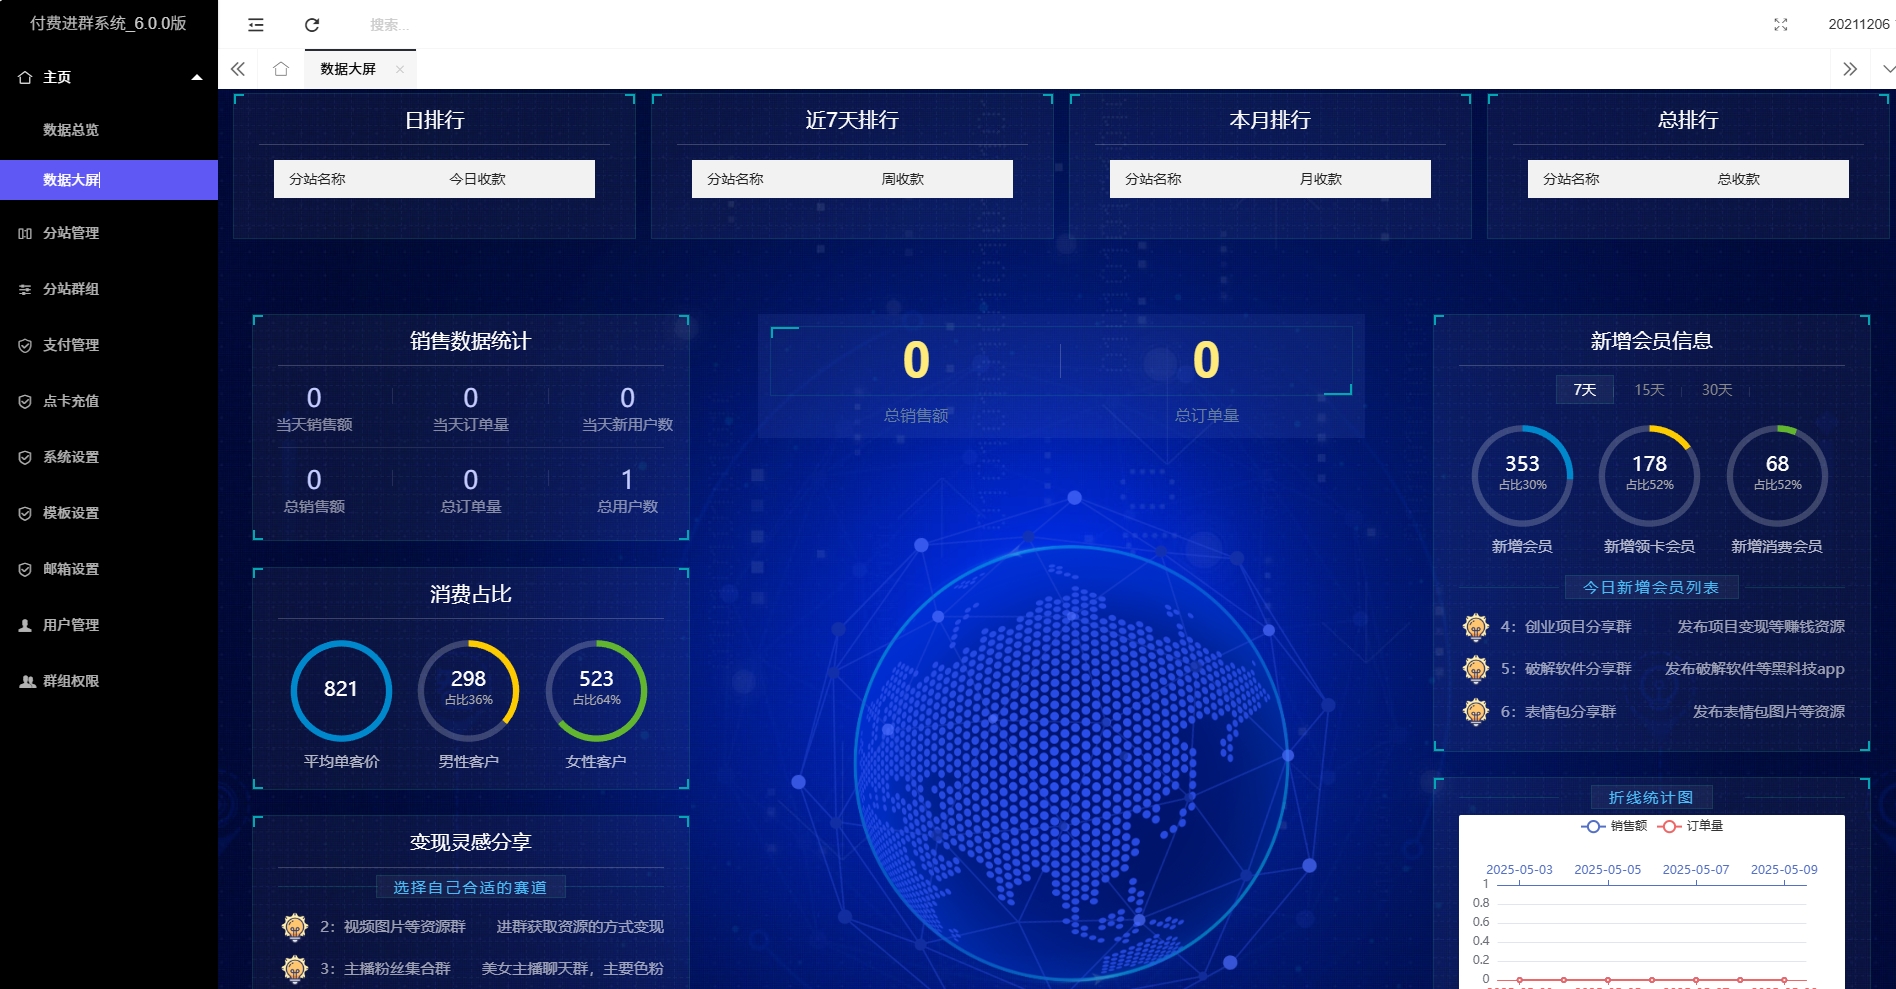Viewport: 1896px width, 989px height.
Task: Toggle the 订单量 chart legend
Action: [1691, 826]
